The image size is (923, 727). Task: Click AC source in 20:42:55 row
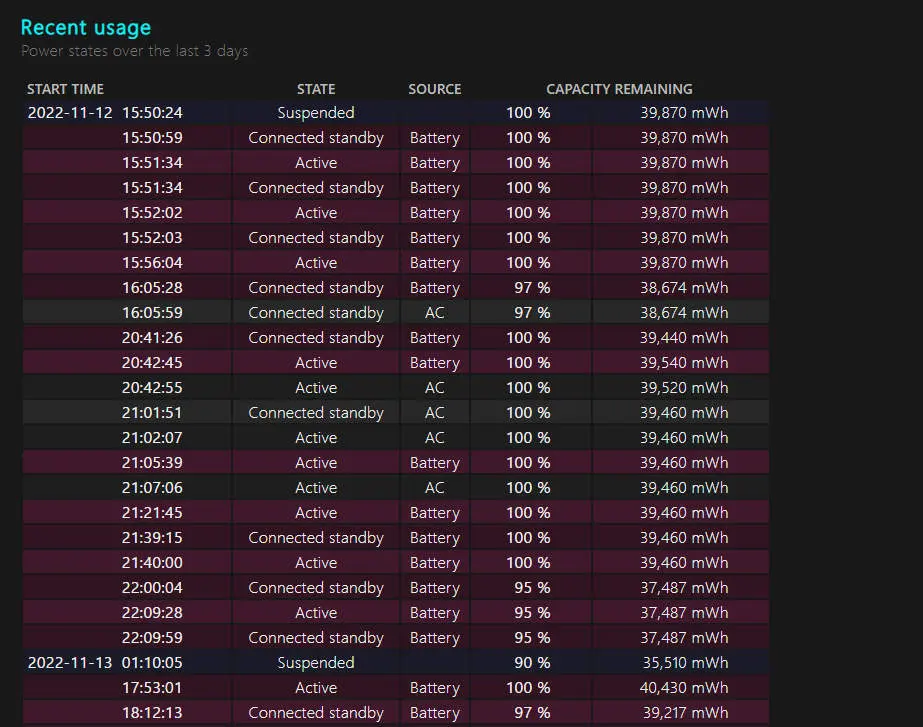(x=435, y=388)
